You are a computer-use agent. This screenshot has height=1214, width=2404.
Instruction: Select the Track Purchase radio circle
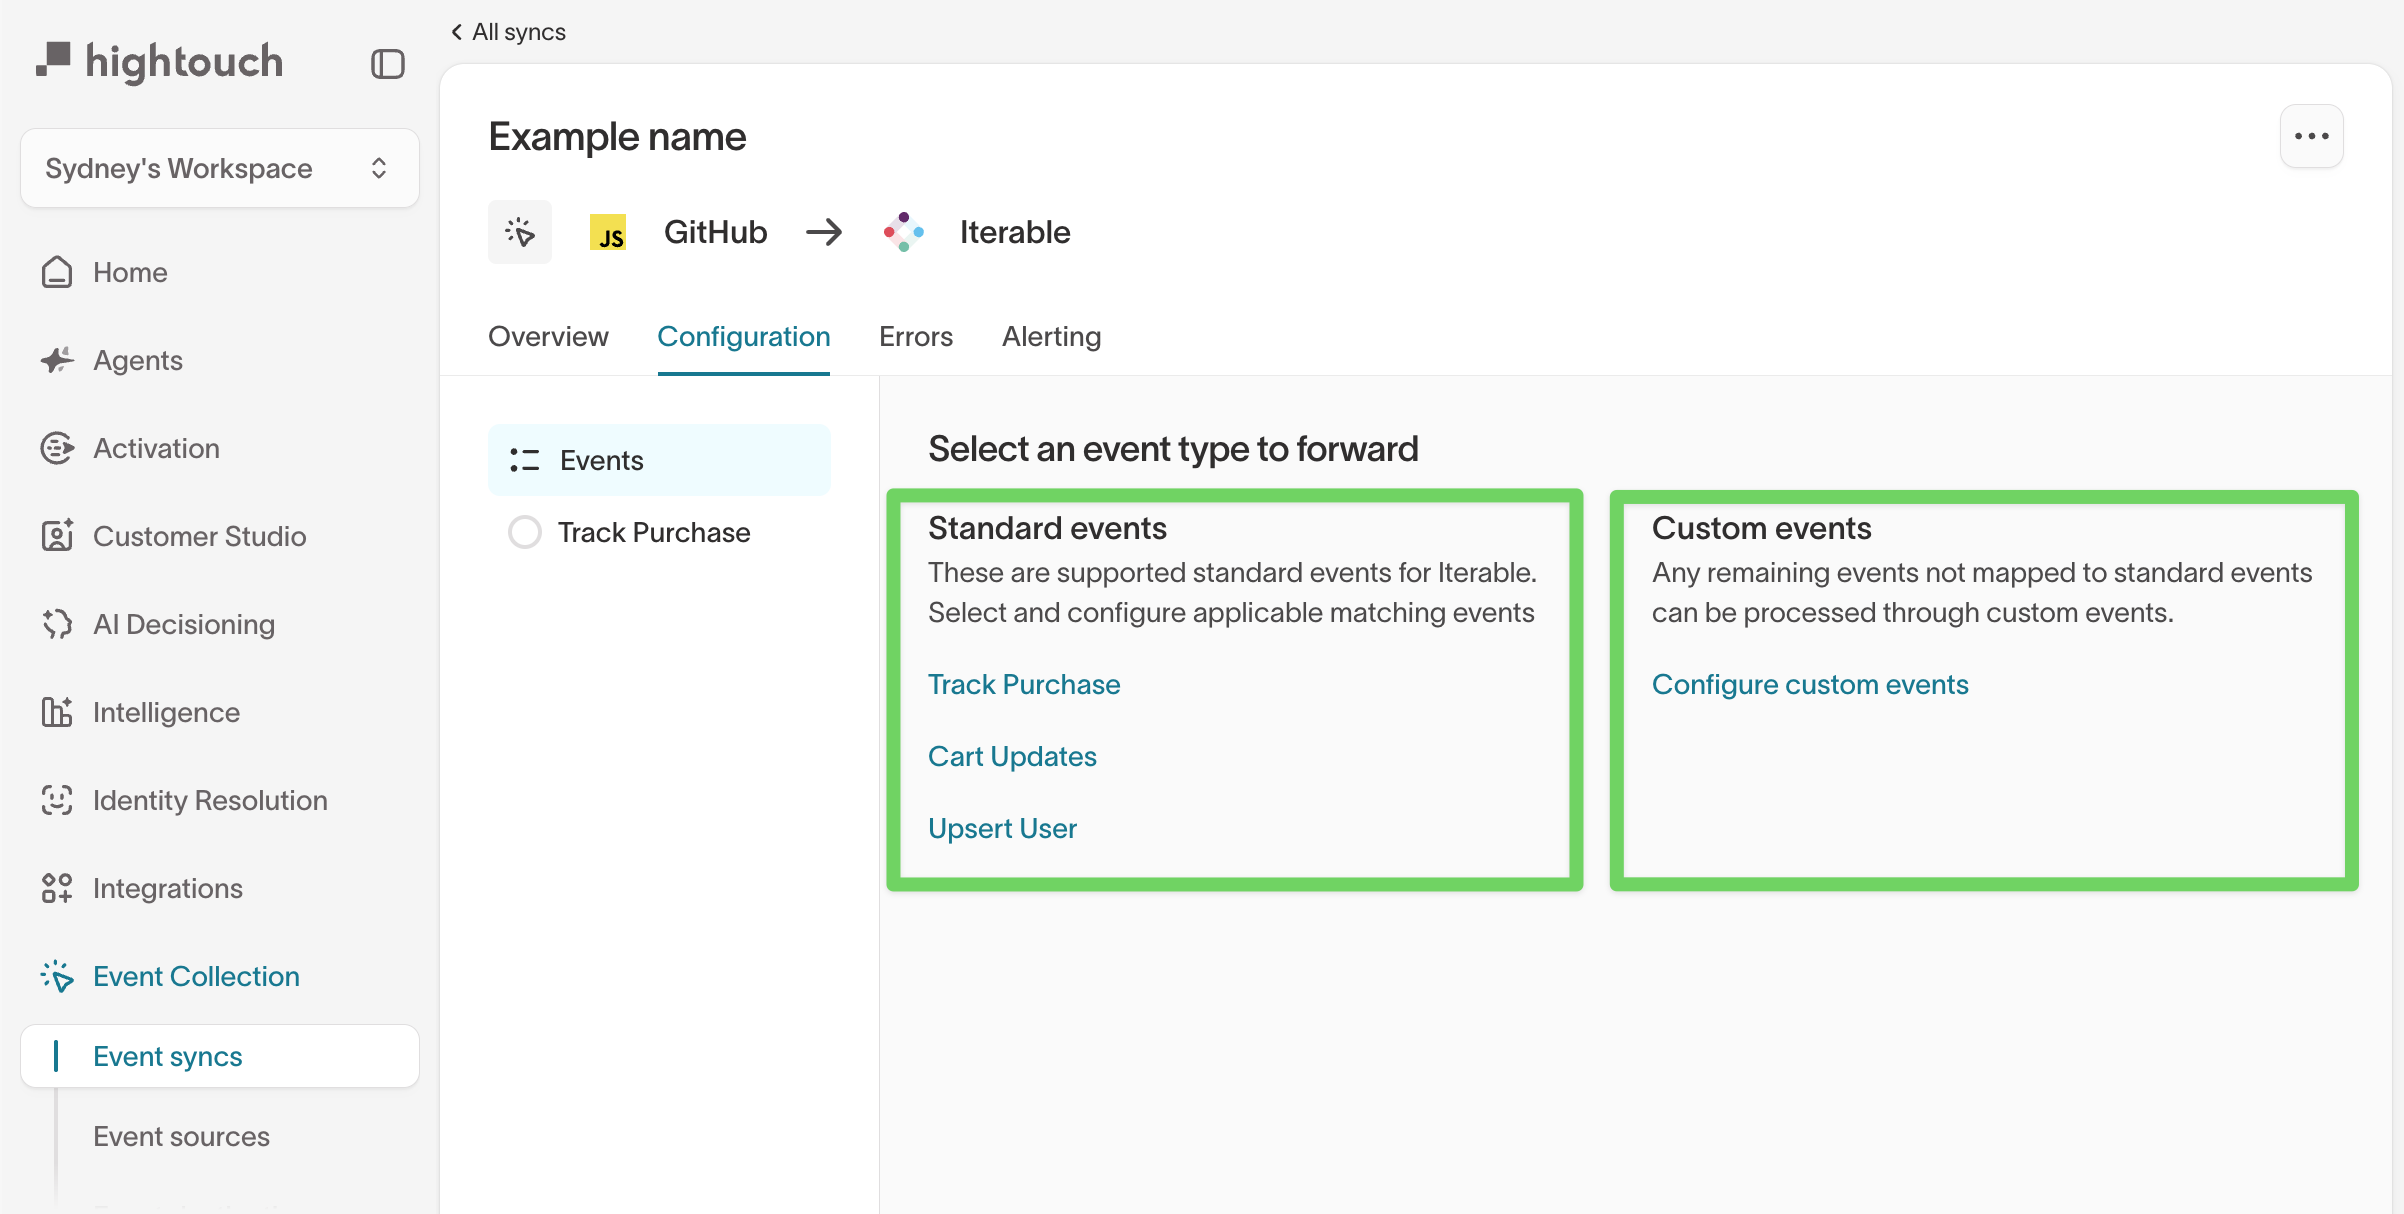tap(525, 532)
